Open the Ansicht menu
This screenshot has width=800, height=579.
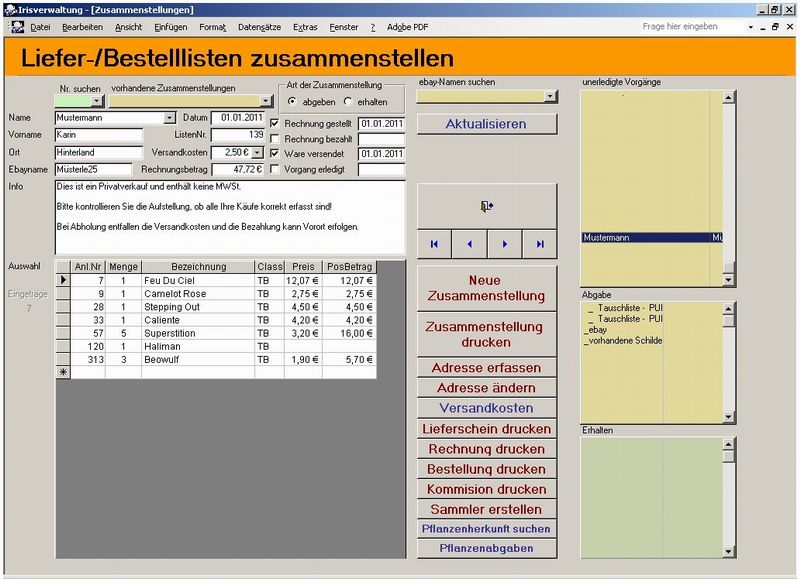[128, 27]
